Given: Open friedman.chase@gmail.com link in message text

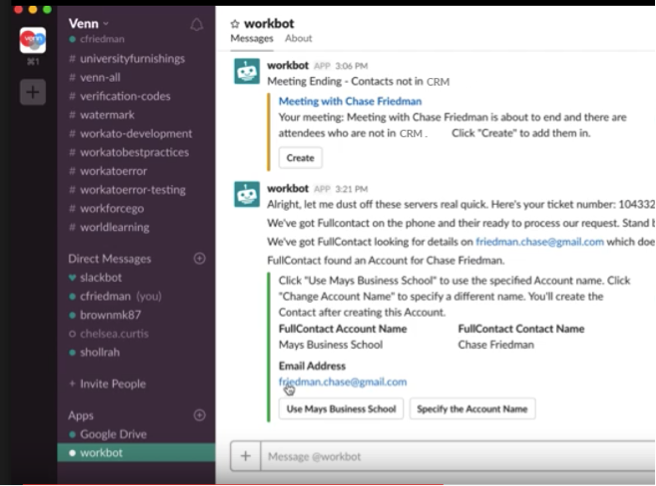Looking at the screenshot, I should coord(540,242).
